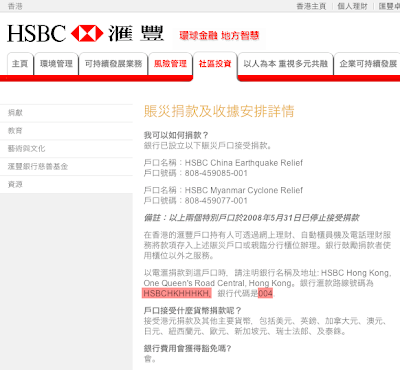The image size is (400, 370).
Task: Open 捐獻 sidebar link
Action: tap(15, 113)
